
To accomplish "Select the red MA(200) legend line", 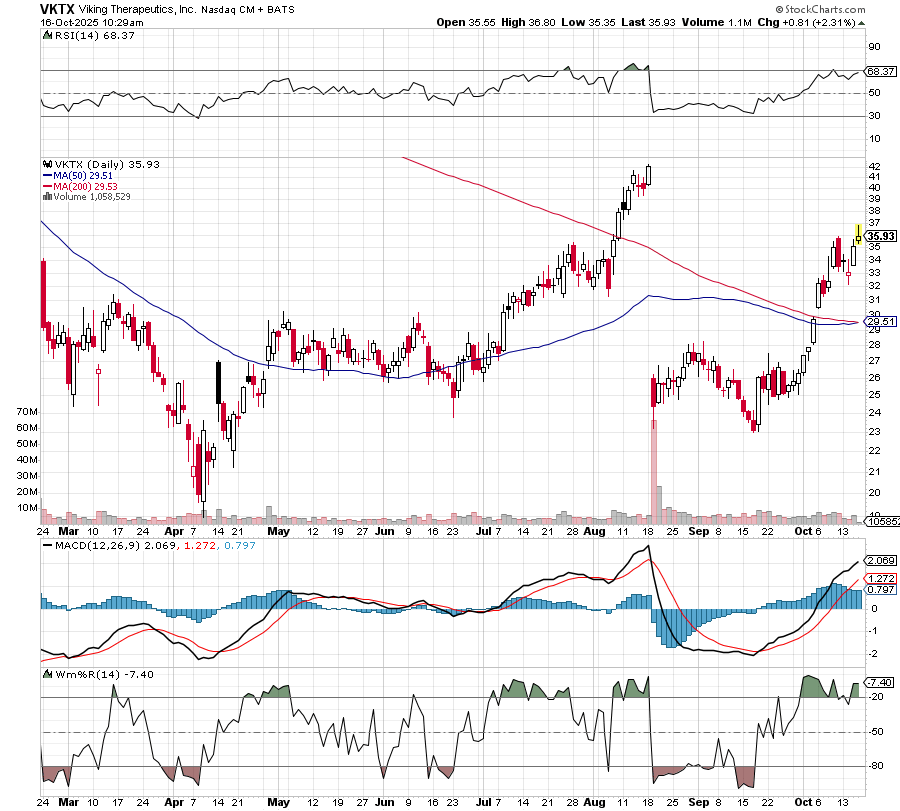I will 47,186.
